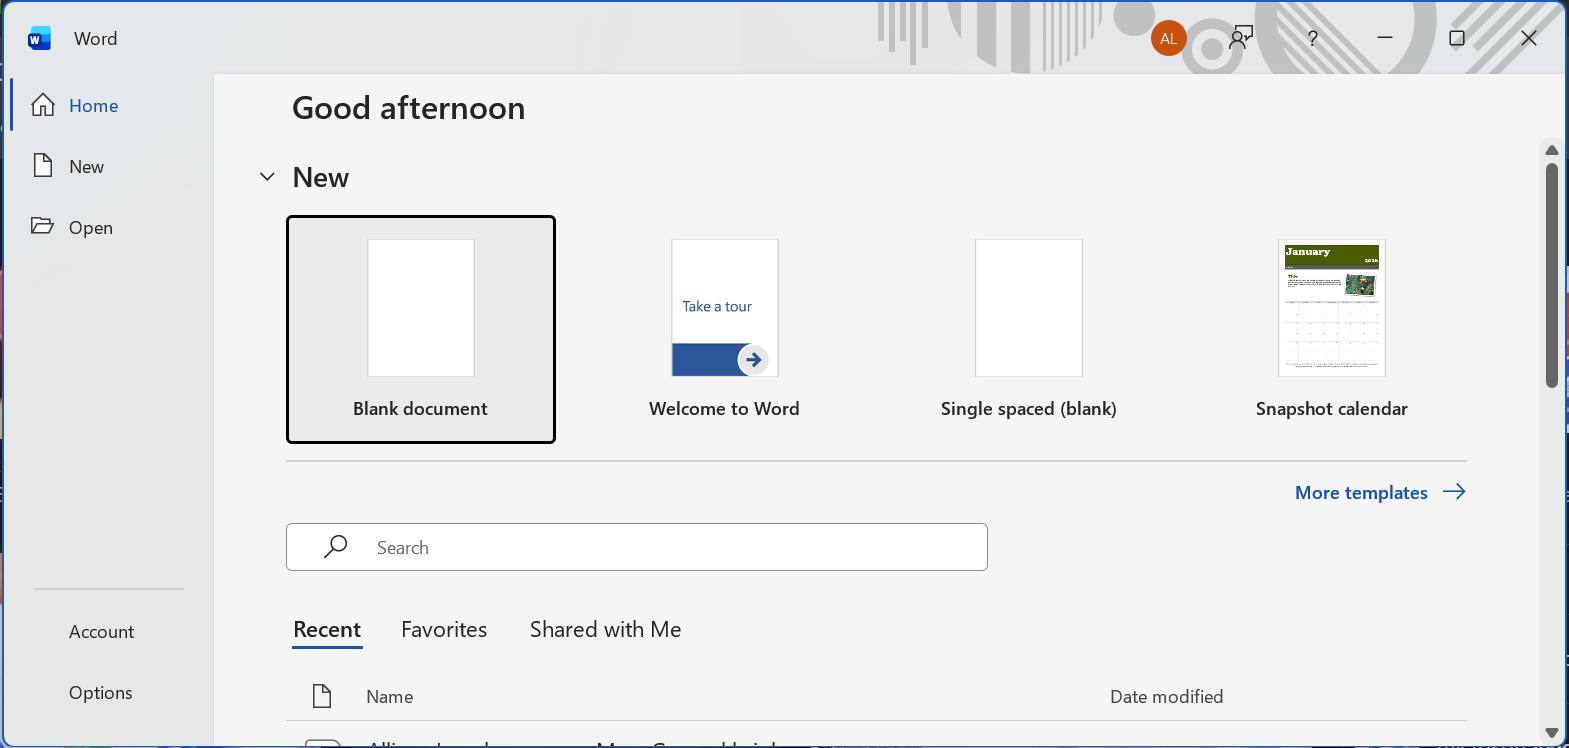Click the magnifying glass search icon
The image size is (1569, 748).
[x=336, y=547]
